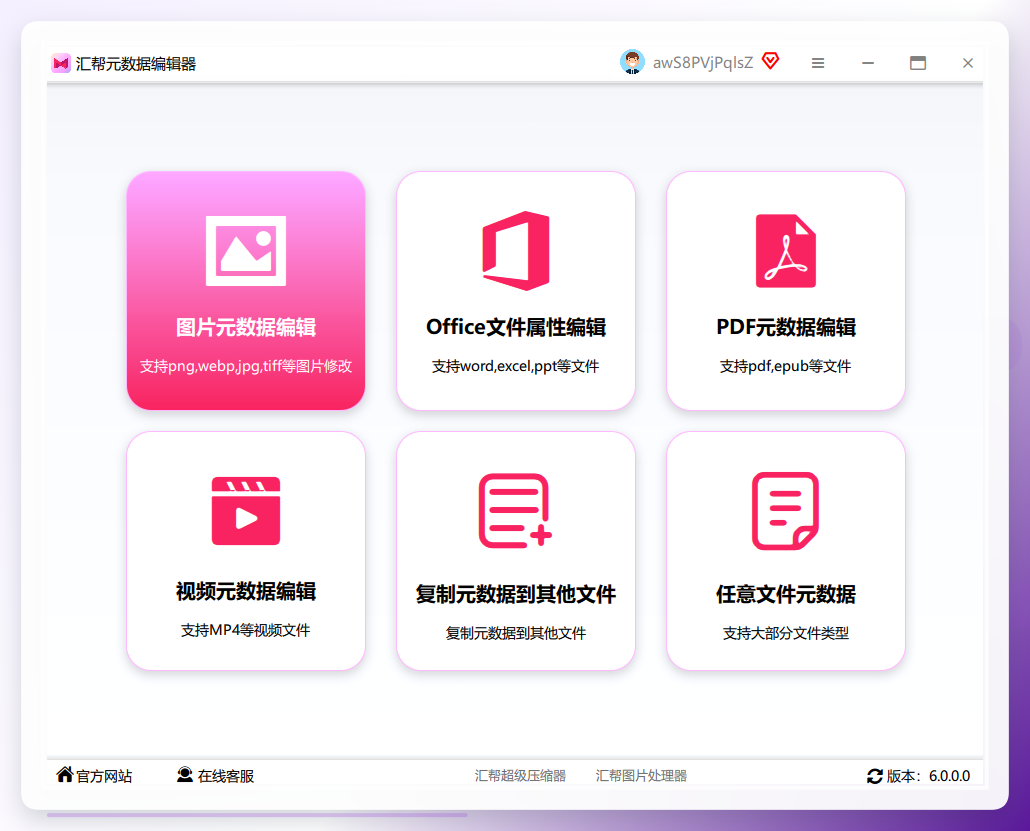Click the copy-metadata list icon with plus
This screenshot has height=831, width=1030.
tap(516, 511)
